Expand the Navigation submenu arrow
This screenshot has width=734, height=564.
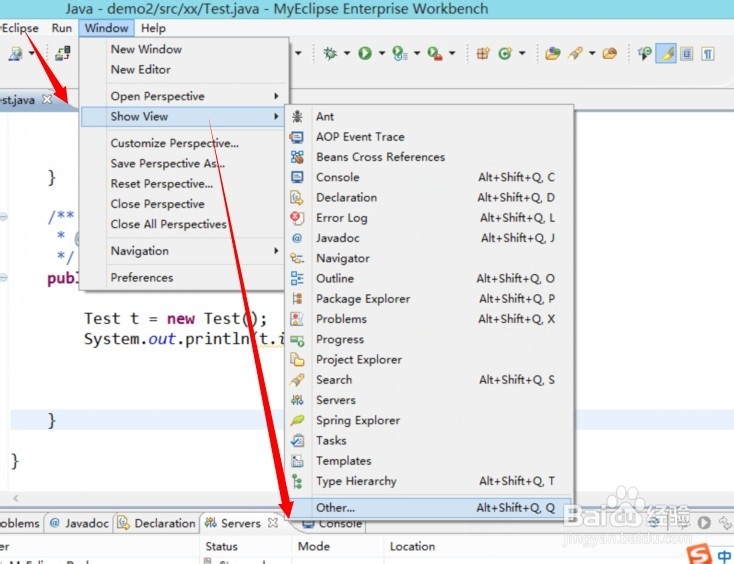(276, 251)
